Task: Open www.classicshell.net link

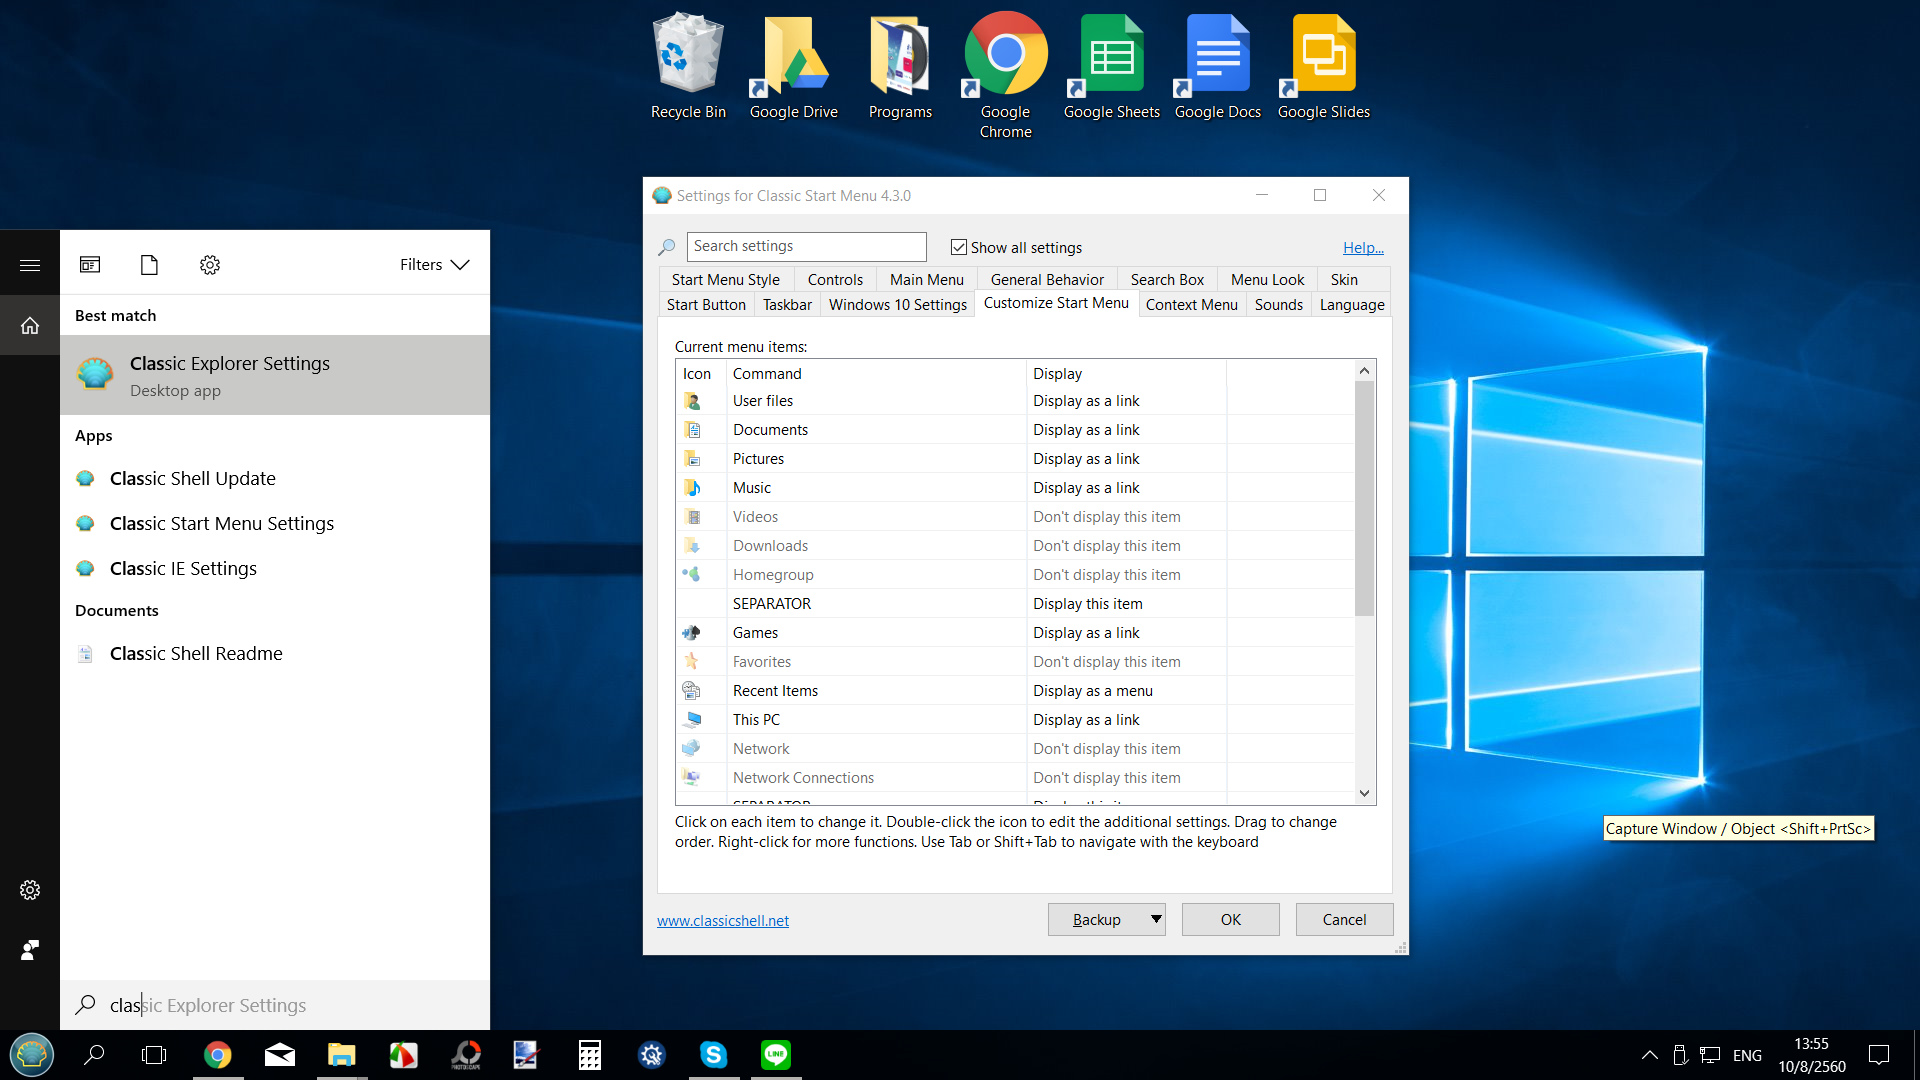Action: click(722, 921)
